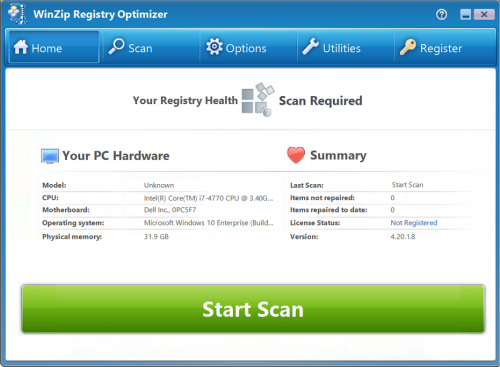The image size is (500, 367).
Task: Click the gear icon for Options
Action: coord(214,47)
